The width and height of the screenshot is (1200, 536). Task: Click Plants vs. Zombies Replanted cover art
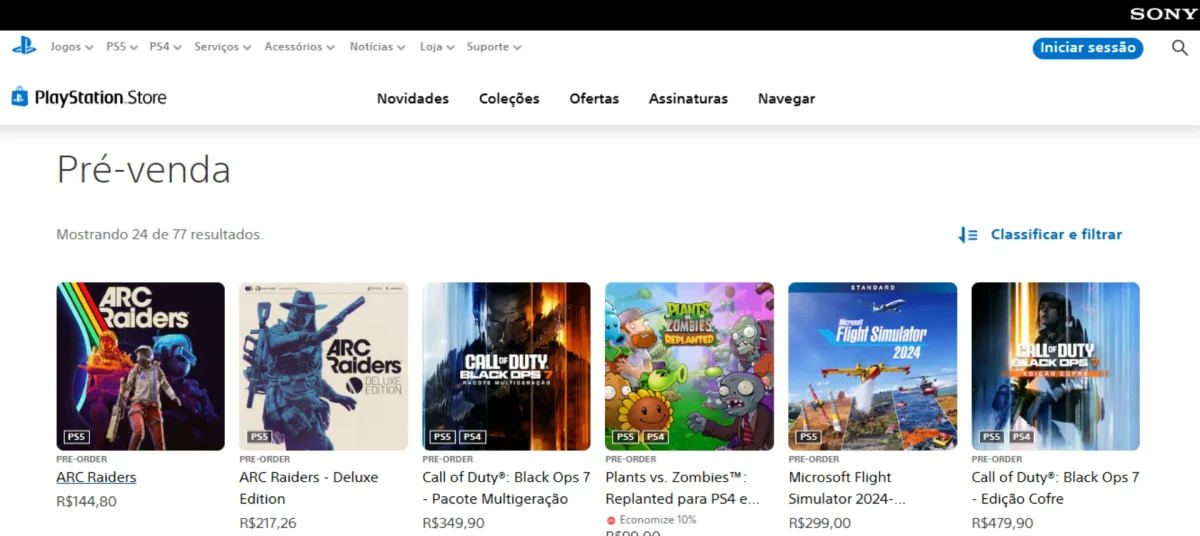689,366
